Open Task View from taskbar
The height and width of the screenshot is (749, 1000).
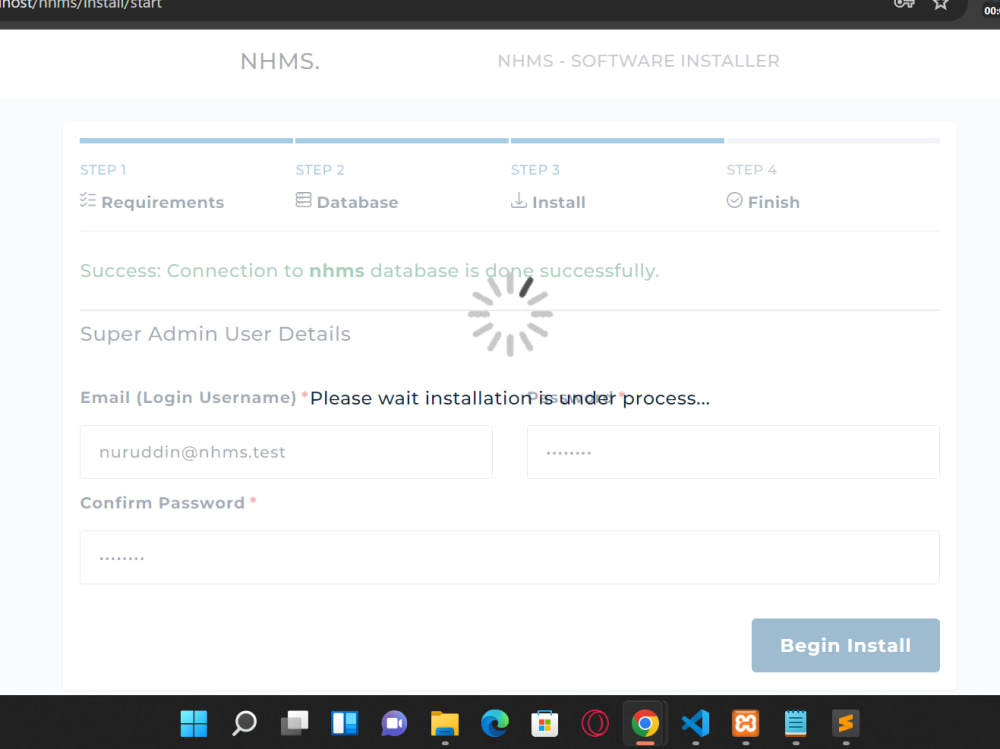[x=295, y=723]
